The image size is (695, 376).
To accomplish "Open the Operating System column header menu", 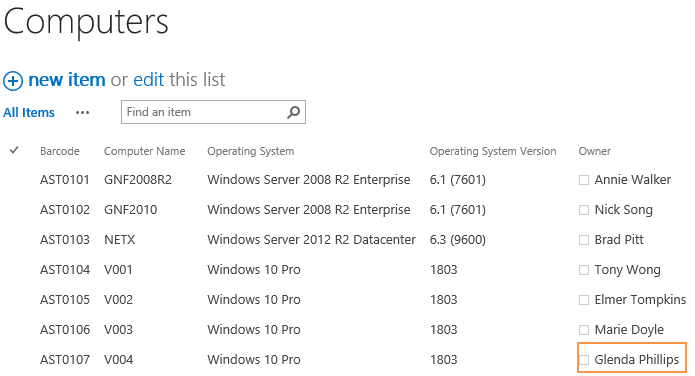I will [x=250, y=151].
